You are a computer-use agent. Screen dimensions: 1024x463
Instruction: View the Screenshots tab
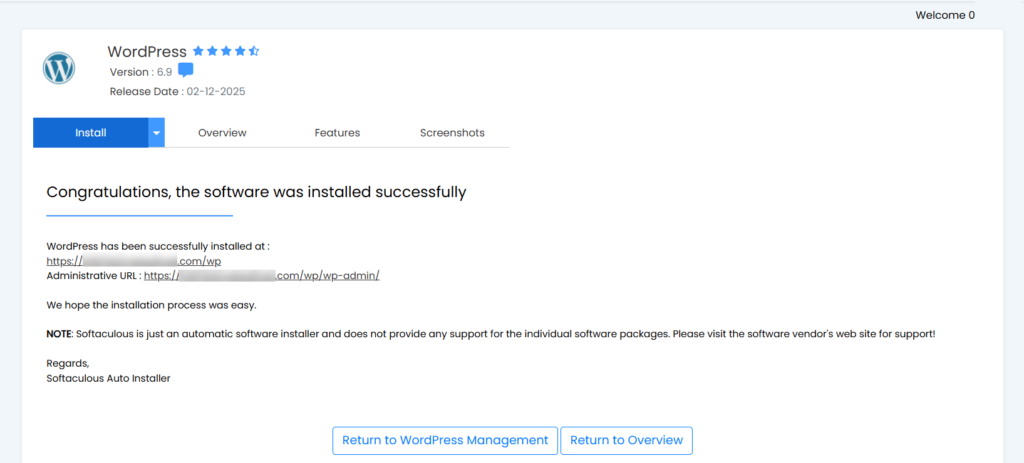point(452,132)
